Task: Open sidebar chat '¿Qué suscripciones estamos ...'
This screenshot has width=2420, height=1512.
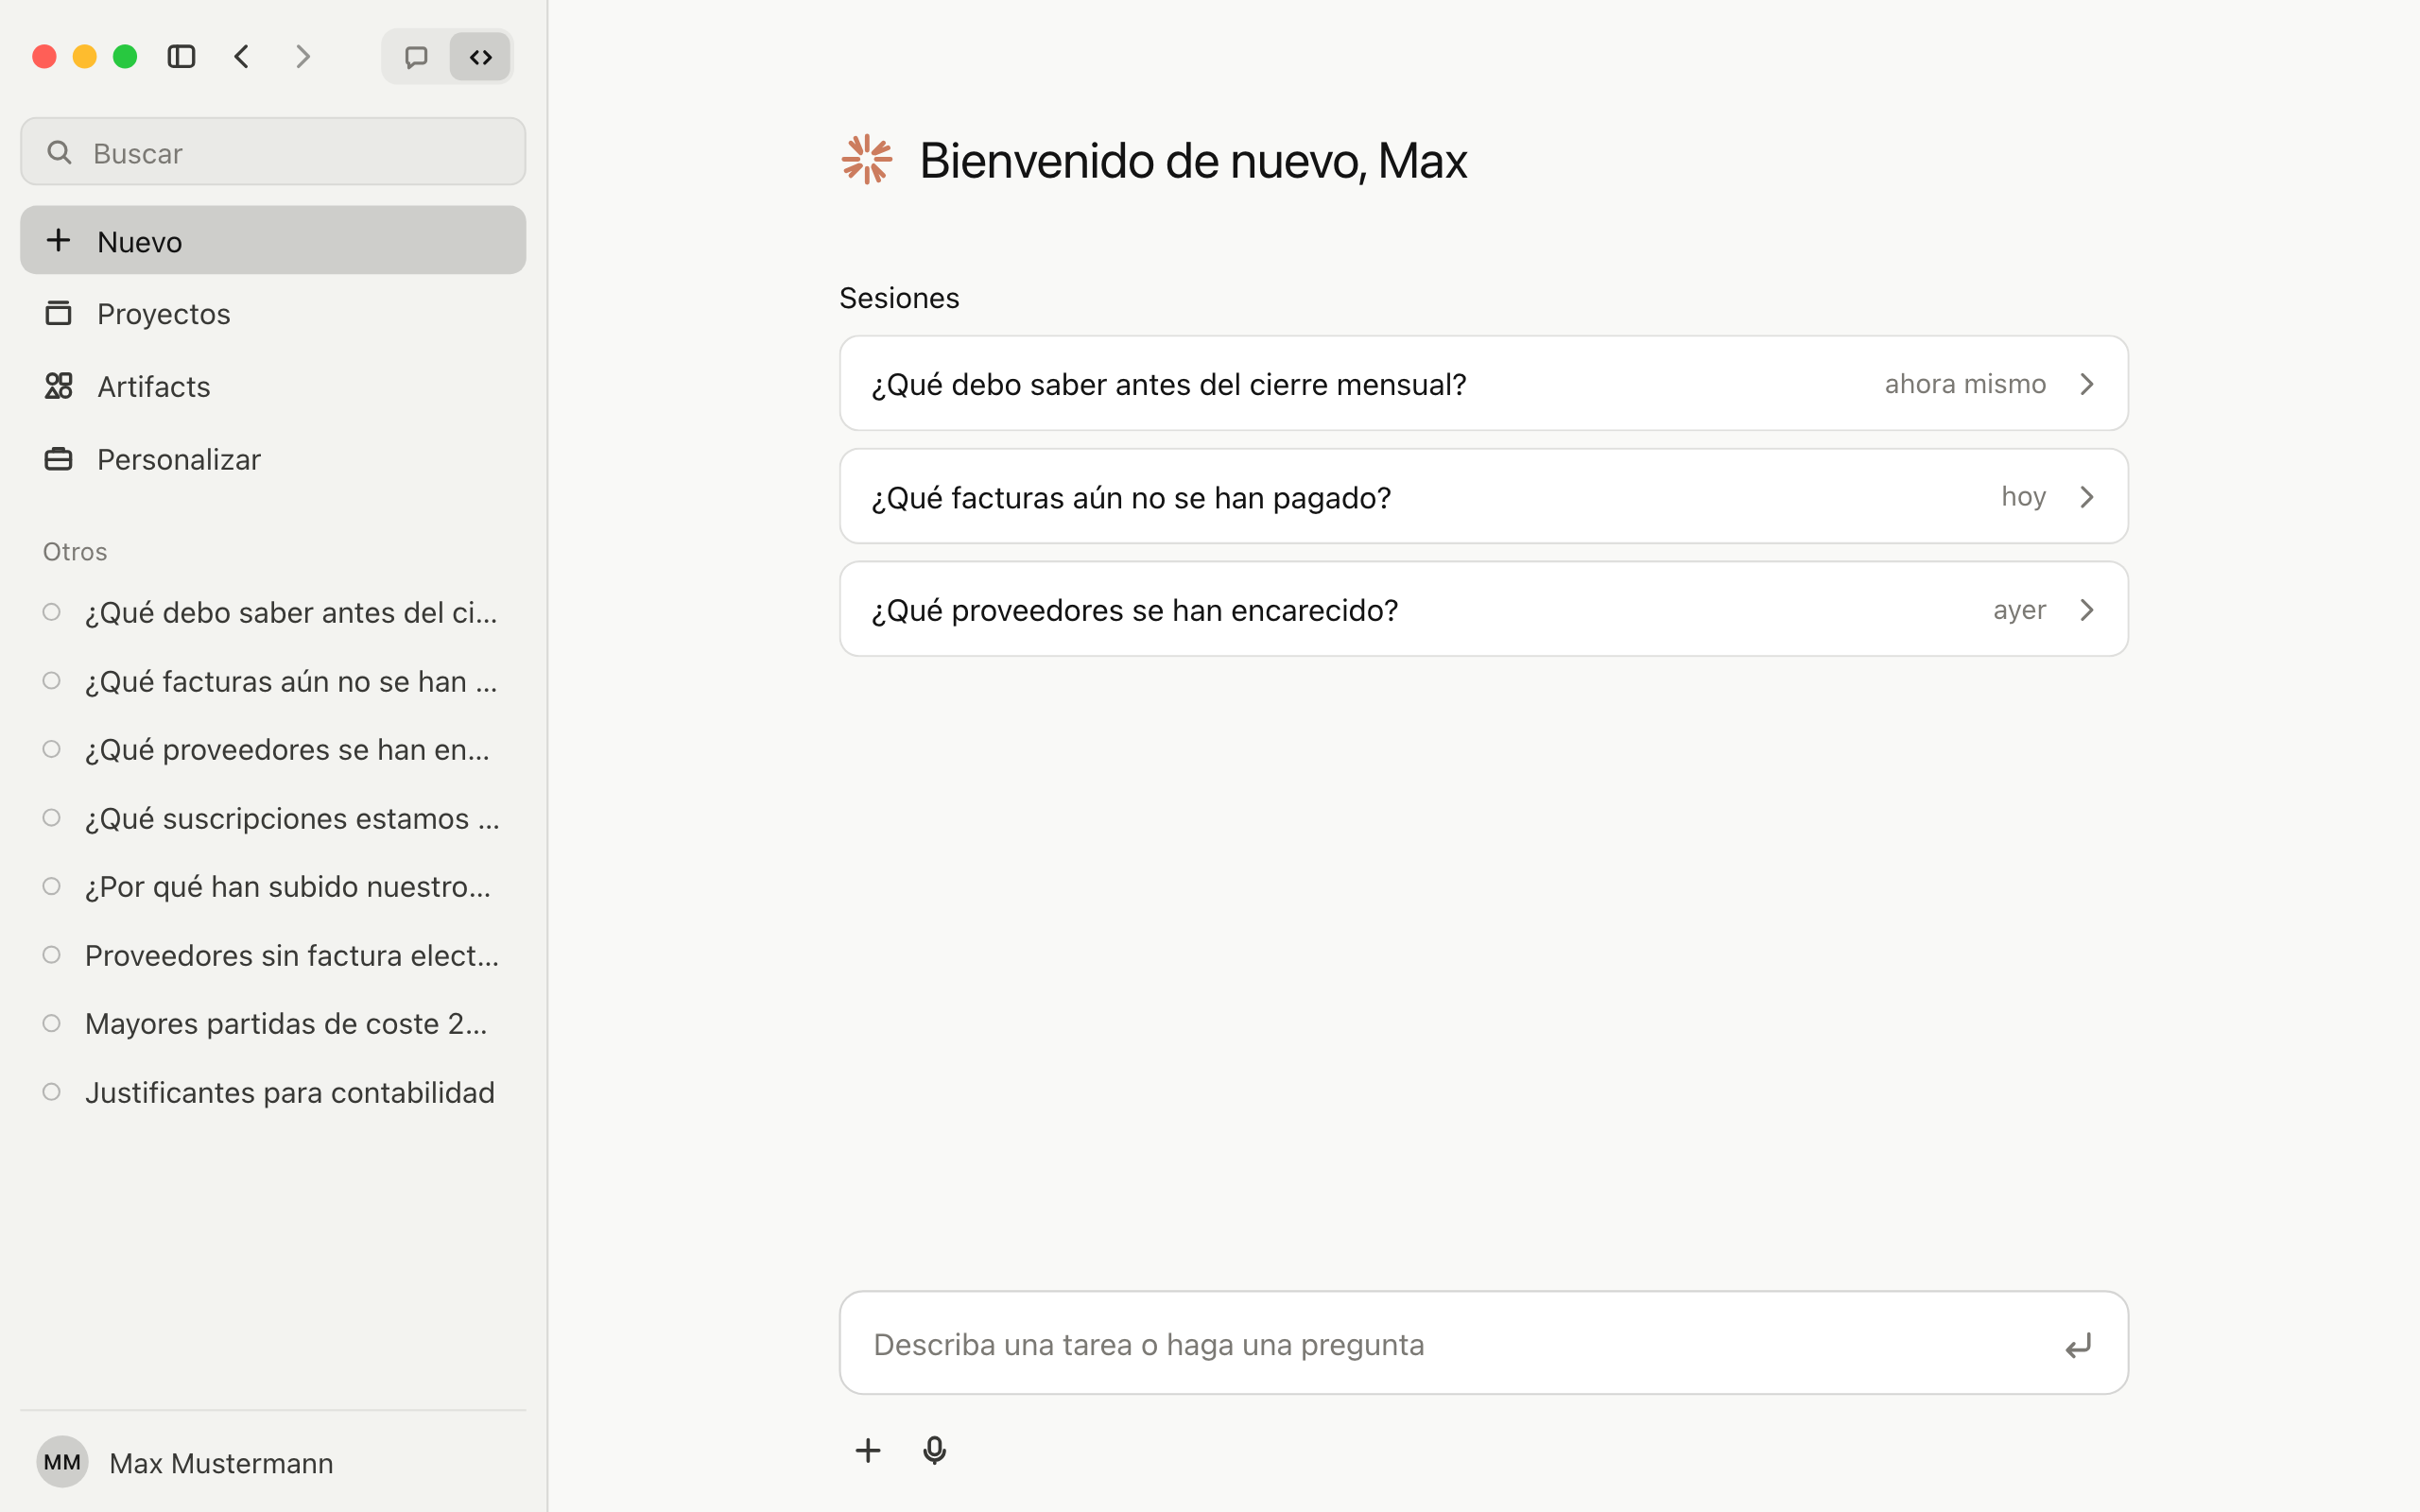Action: 273,818
